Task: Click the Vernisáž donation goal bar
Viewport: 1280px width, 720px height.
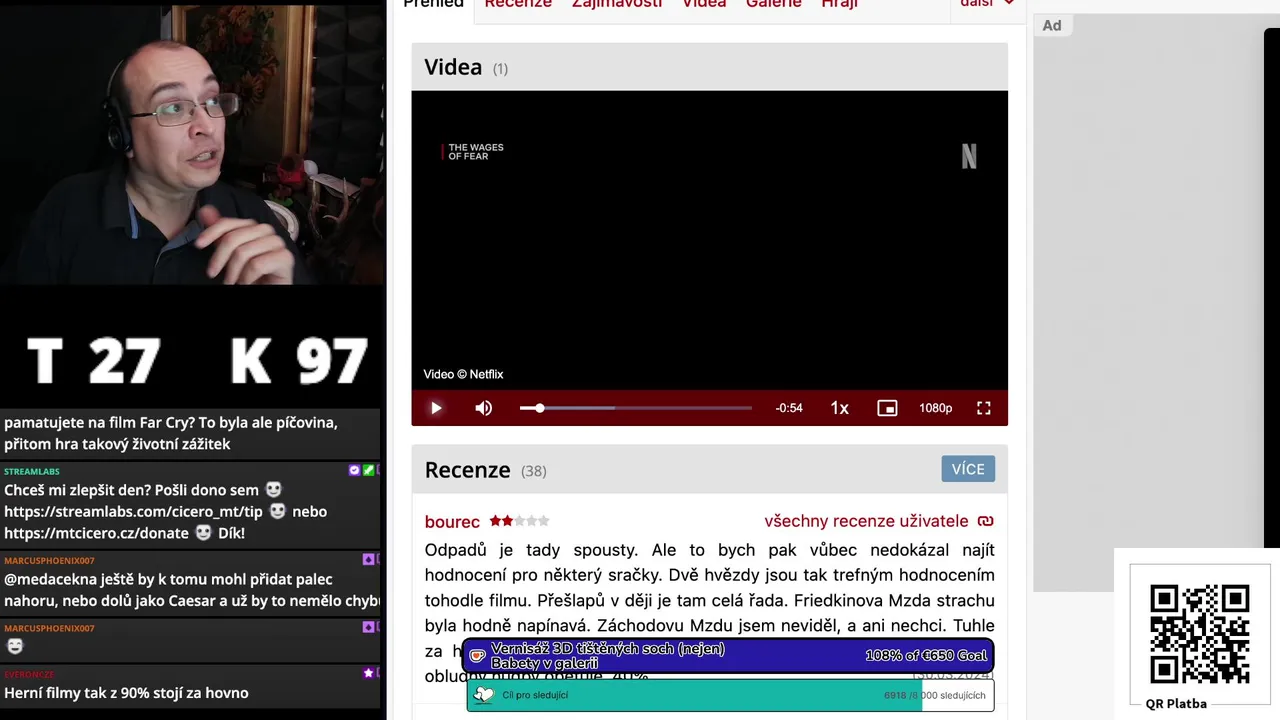Action: (728, 656)
